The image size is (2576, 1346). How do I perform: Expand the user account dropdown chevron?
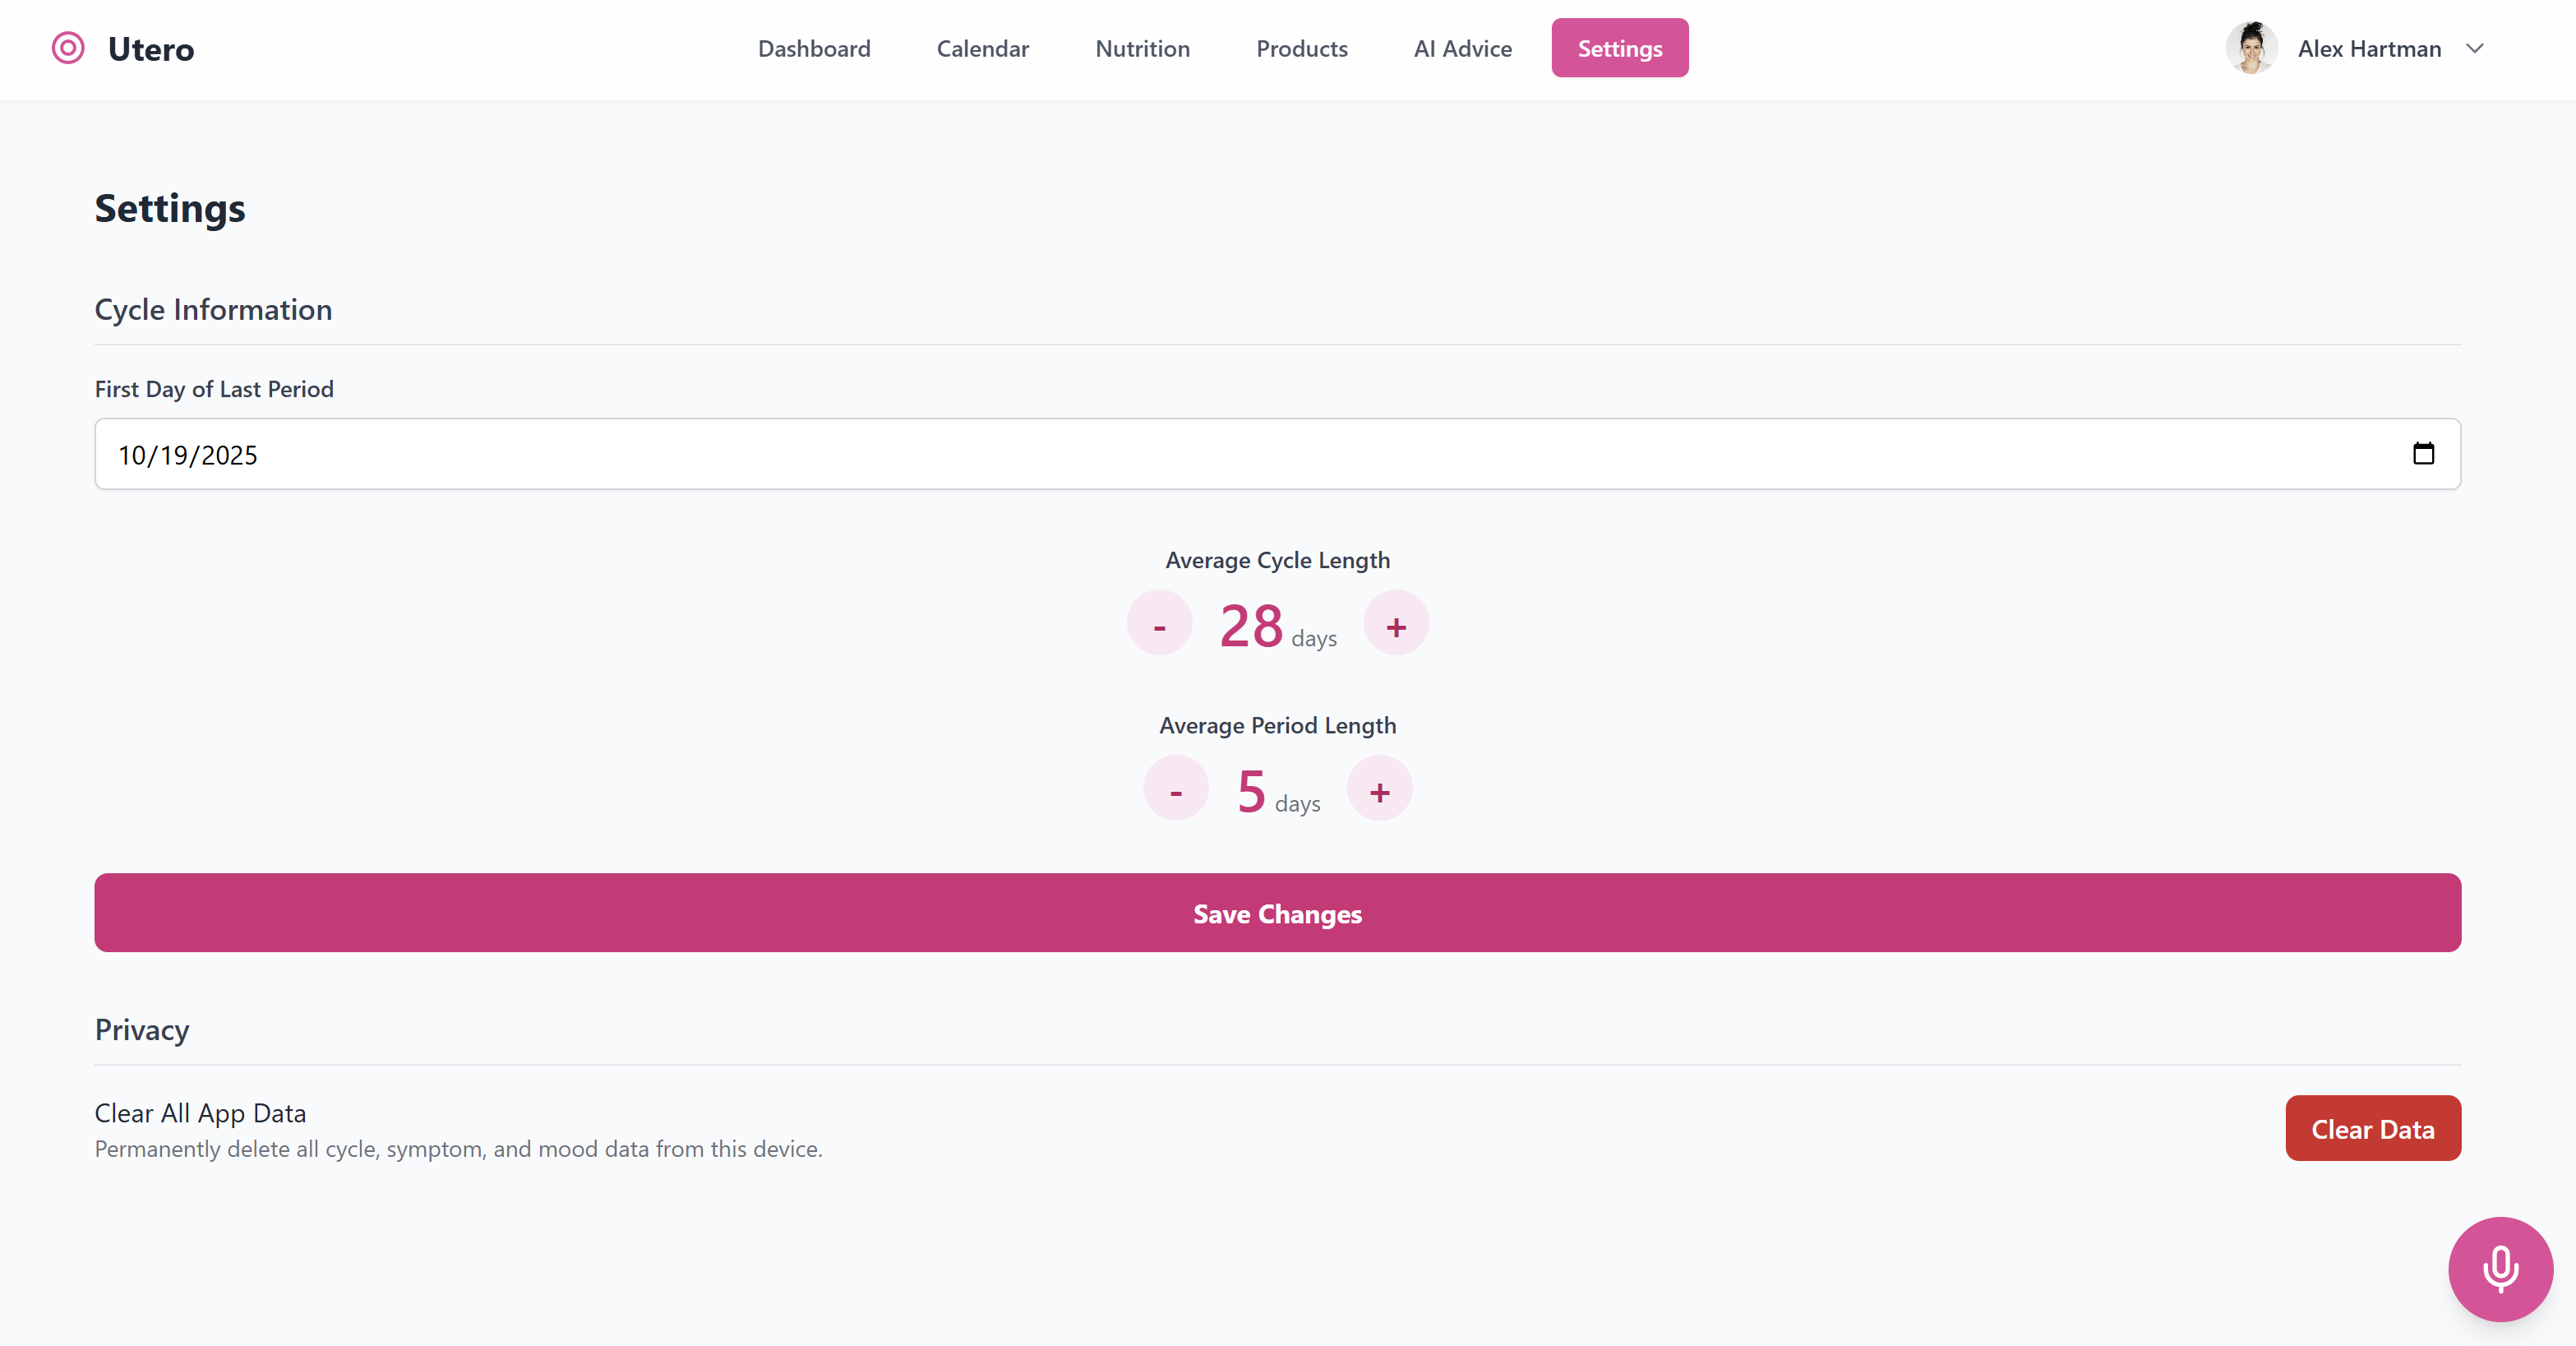tap(2475, 48)
